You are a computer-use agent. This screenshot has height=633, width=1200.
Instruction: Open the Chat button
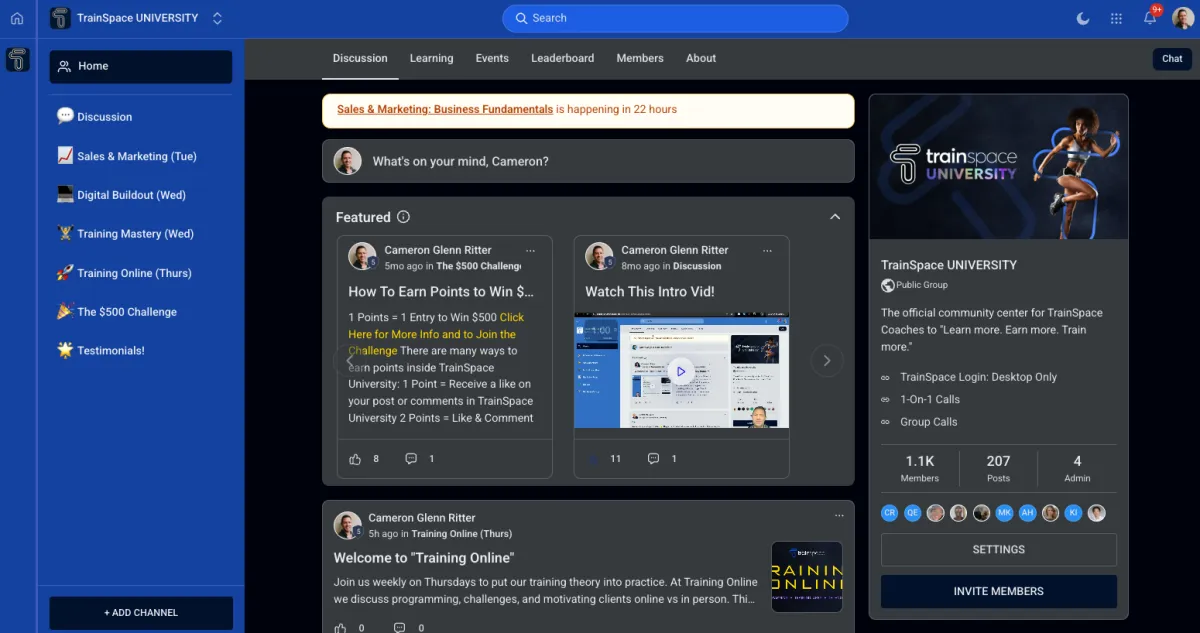click(x=1172, y=59)
